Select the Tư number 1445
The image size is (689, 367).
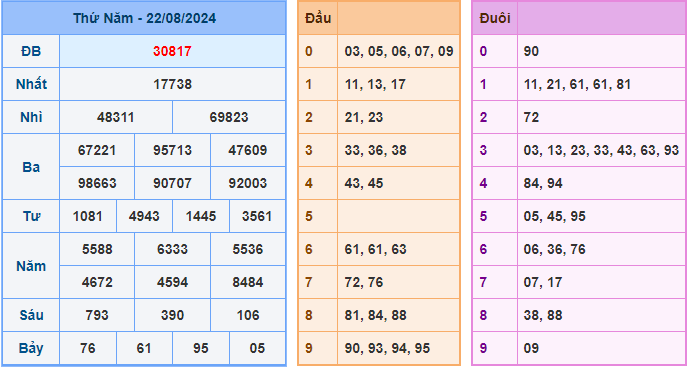pyautogui.click(x=201, y=216)
